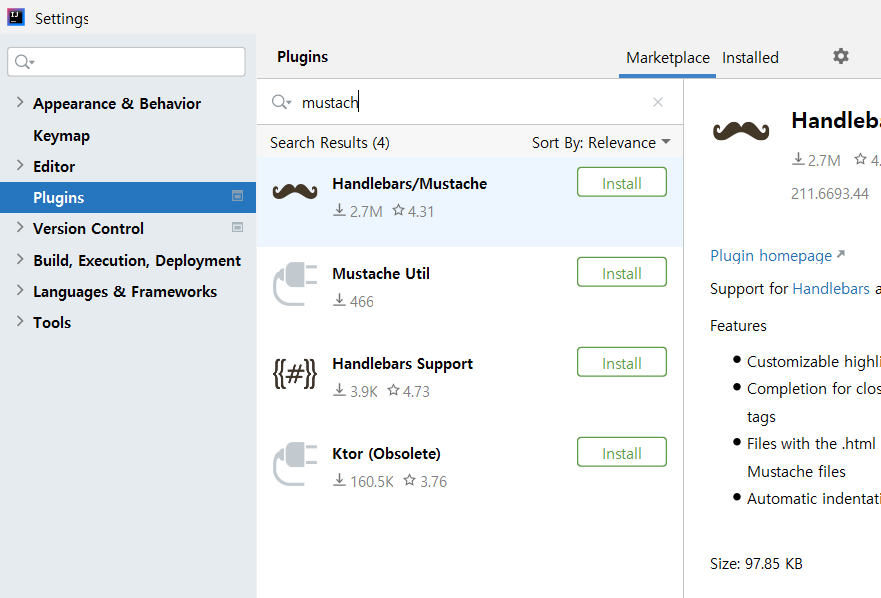Viewport: 881px width, 598px height.
Task: Select the Handlebars/Mustache plugin title
Action: [x=410, y=184]
